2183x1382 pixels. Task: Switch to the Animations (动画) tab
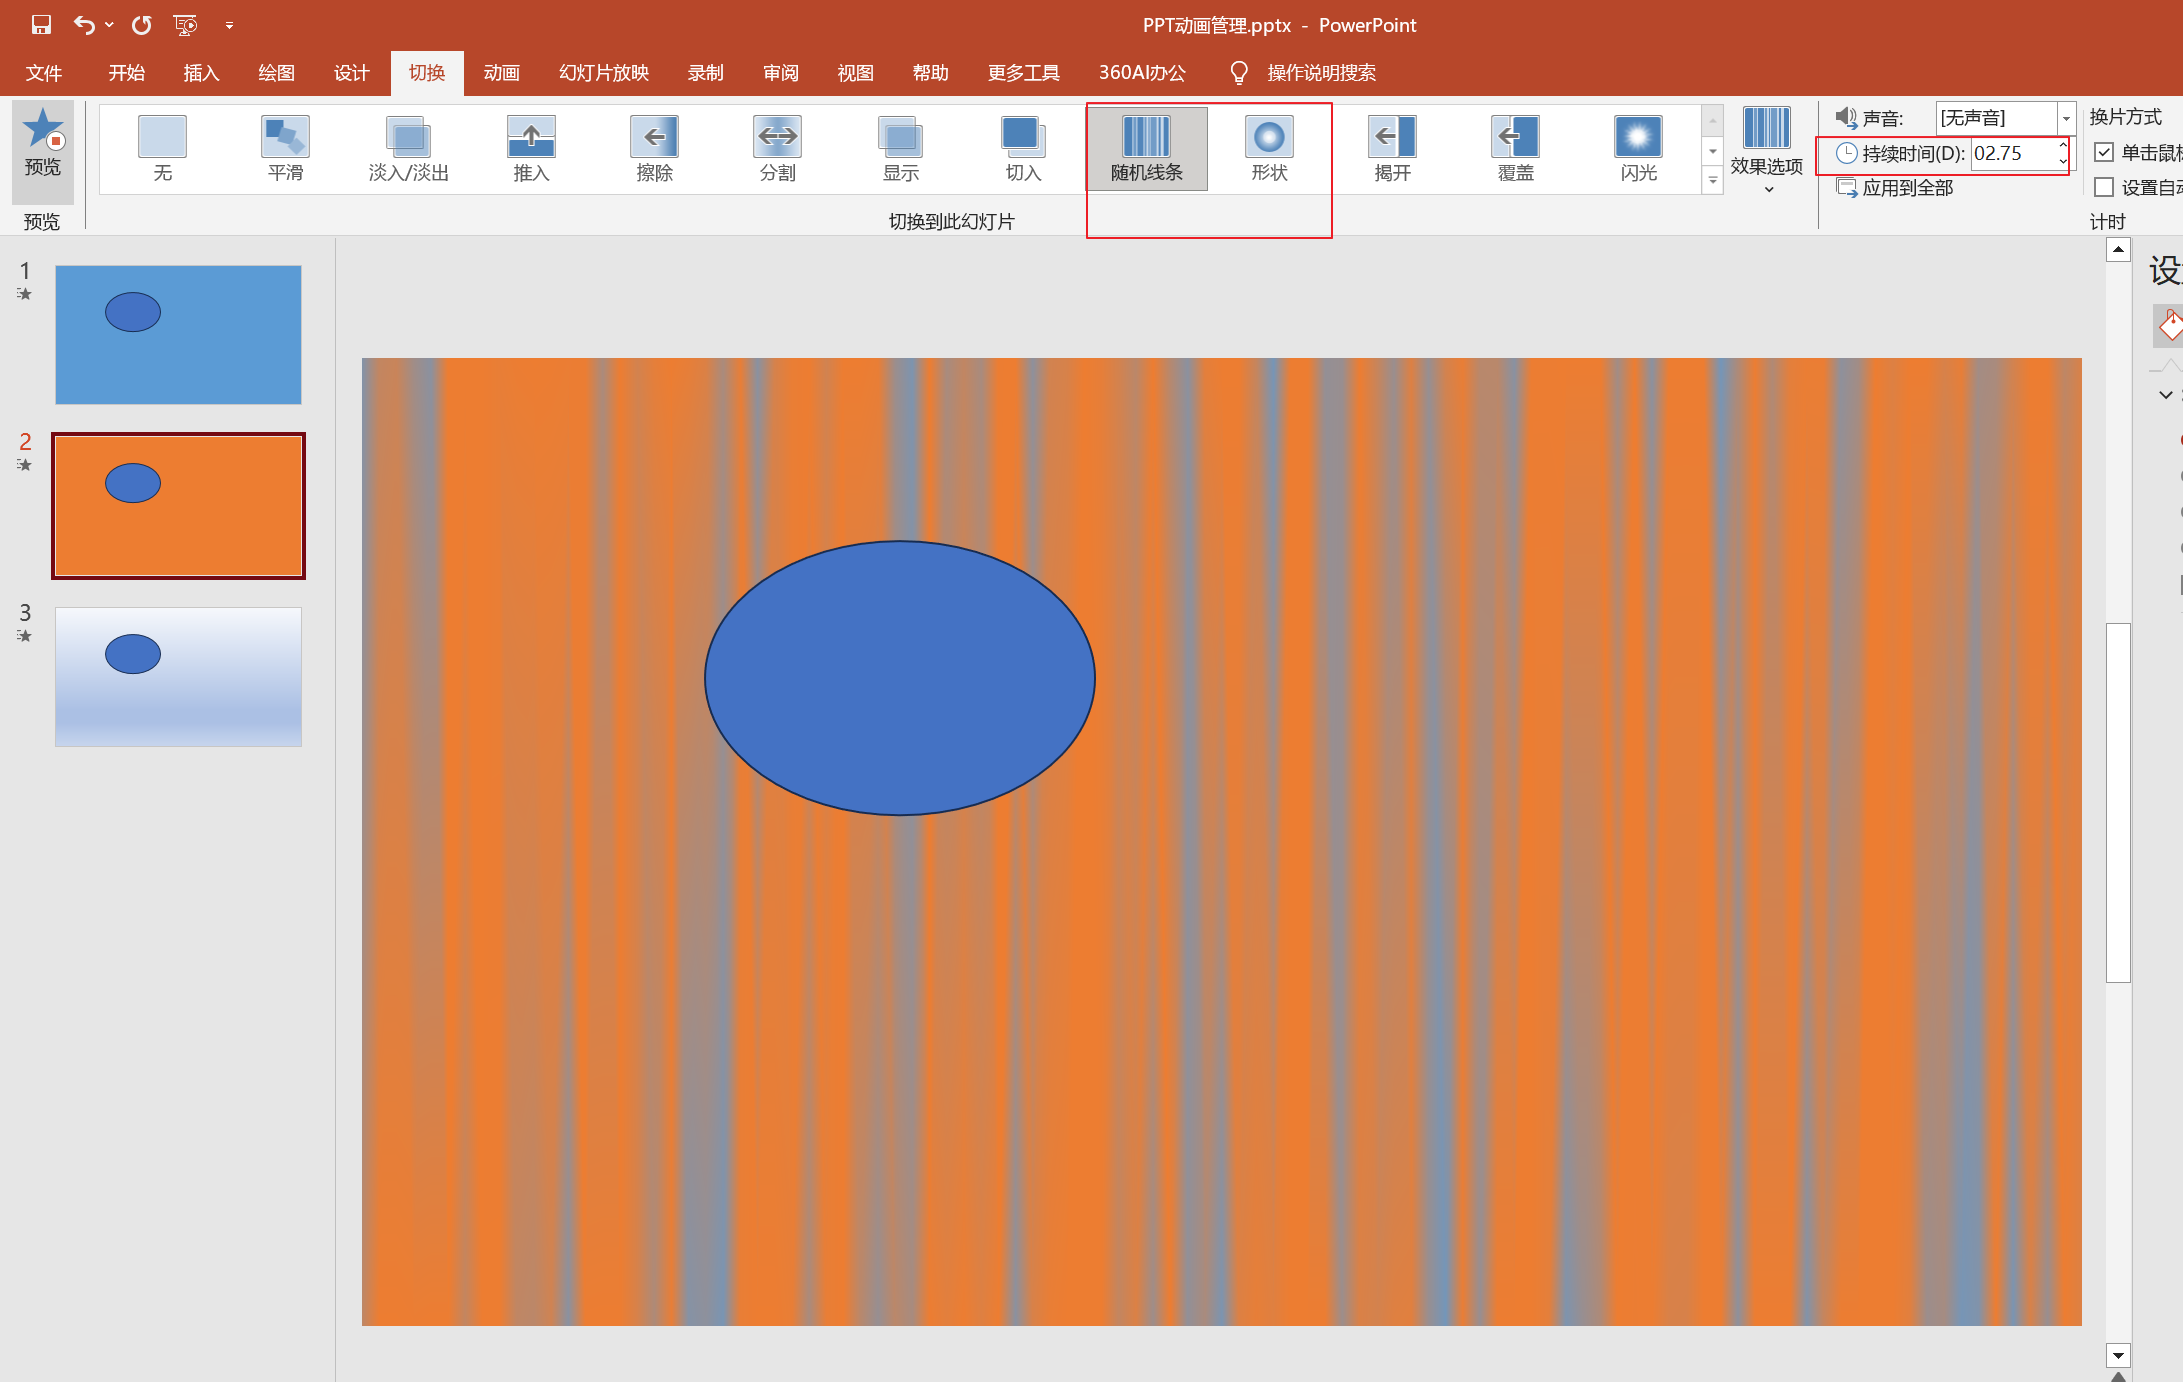click(x=501, y=73)
